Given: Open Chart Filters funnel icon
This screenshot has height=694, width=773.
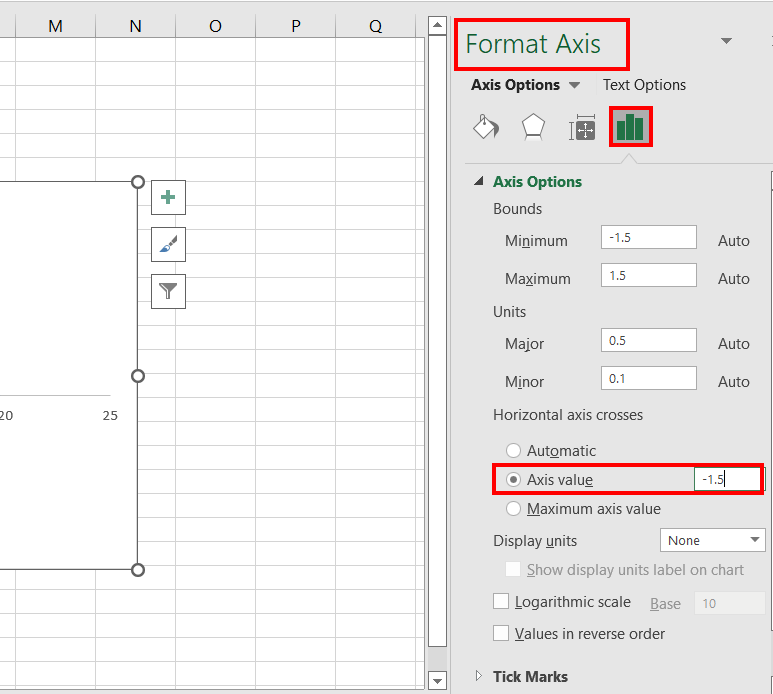Looking at the screenshot, I should (168, 291).
